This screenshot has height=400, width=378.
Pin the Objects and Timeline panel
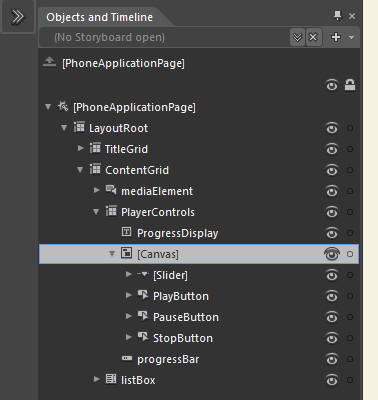click(x=337, y=16)
